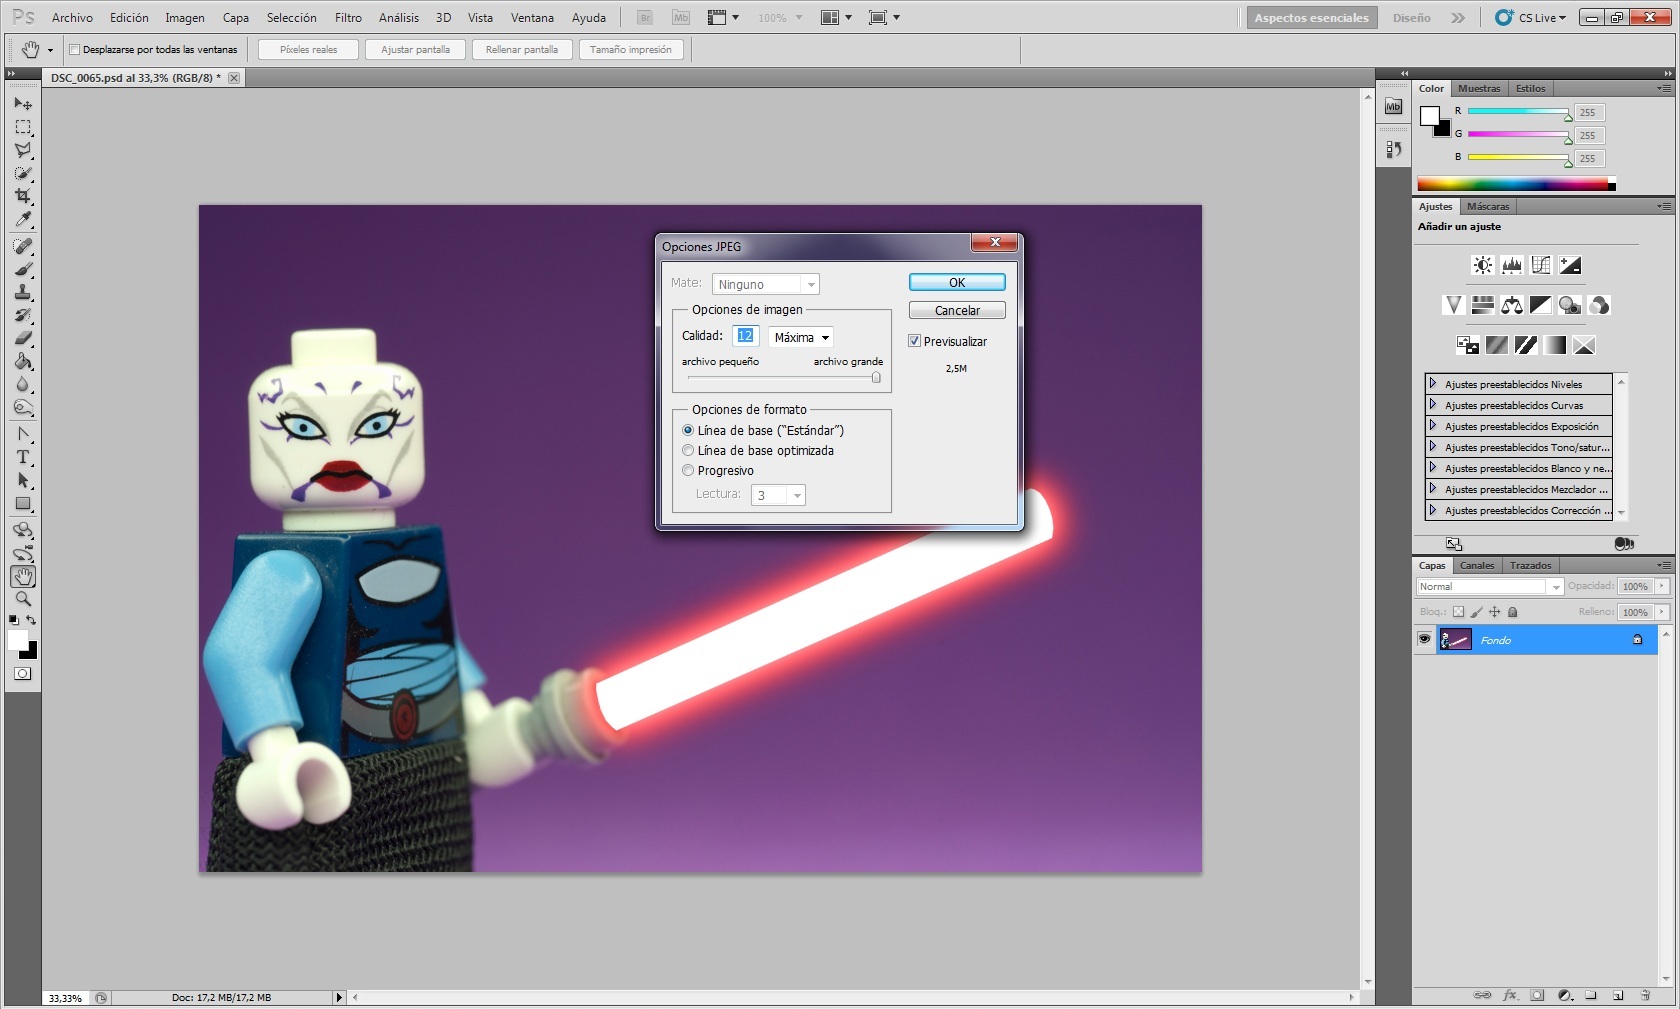Switch to the Canales tab

pos(1476,566)
